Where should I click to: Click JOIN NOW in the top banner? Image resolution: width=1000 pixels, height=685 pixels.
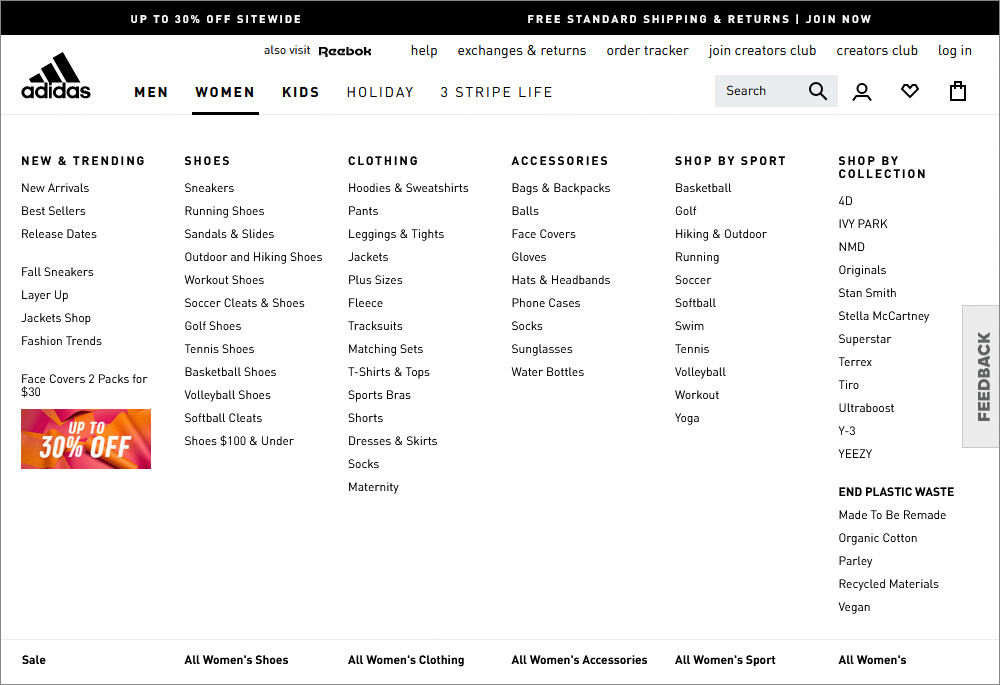839,19
